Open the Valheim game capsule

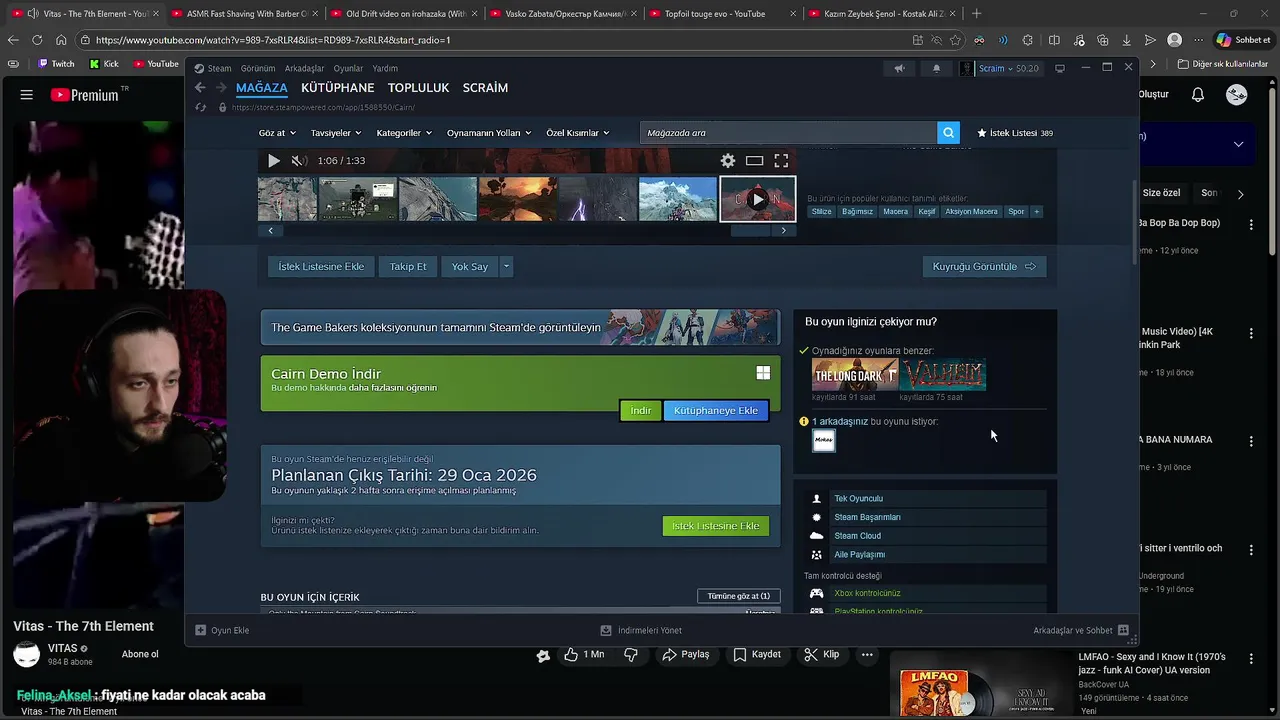(943, 375)
